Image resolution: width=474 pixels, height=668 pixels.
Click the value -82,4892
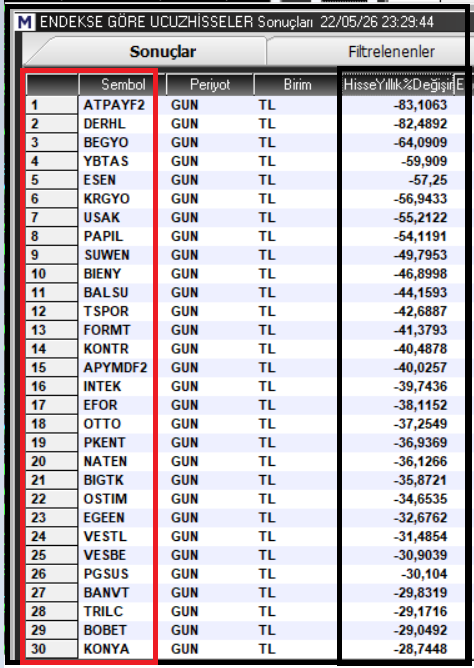[x=420, y=124]
